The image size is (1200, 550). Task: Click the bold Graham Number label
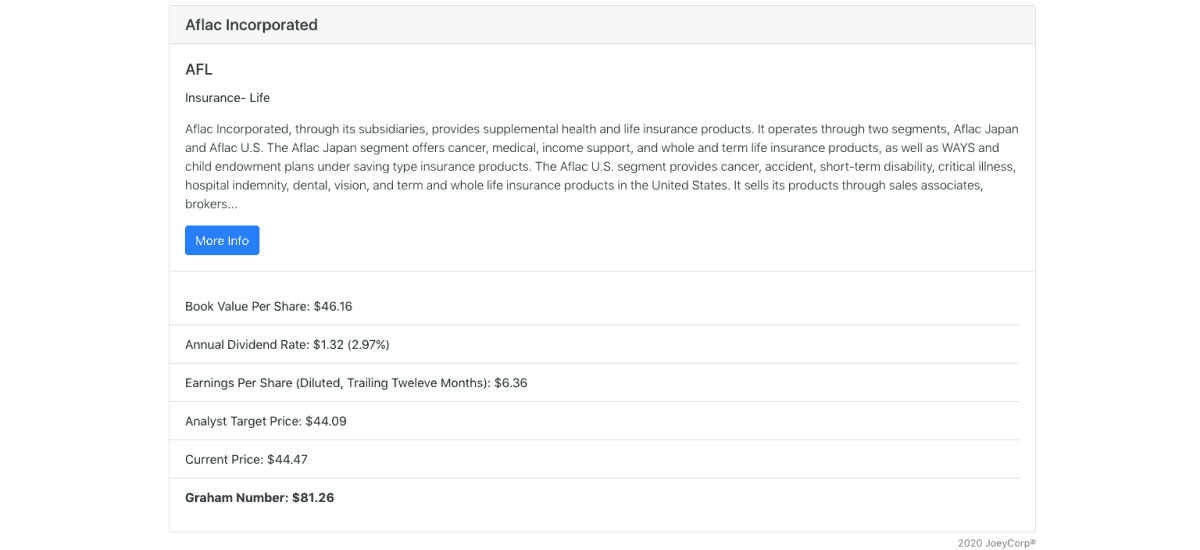[236, 497]
